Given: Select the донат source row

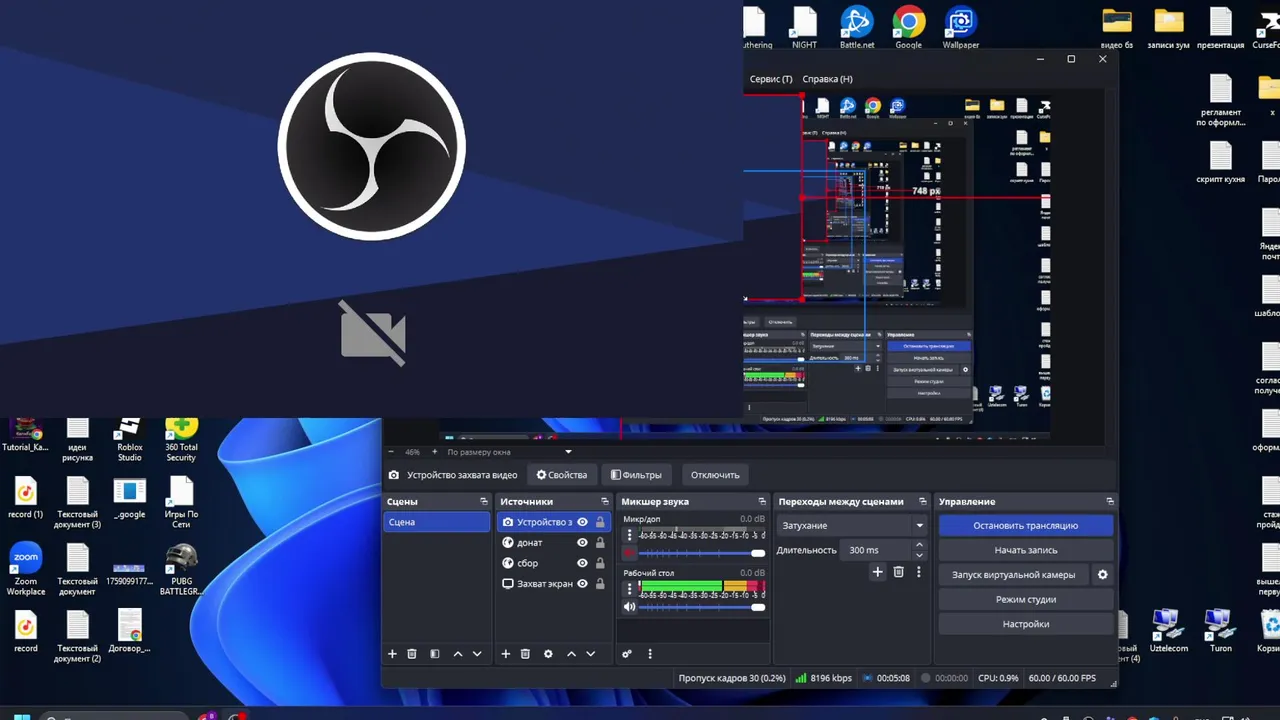Looking at the screenshot, I should click(554, 543).
